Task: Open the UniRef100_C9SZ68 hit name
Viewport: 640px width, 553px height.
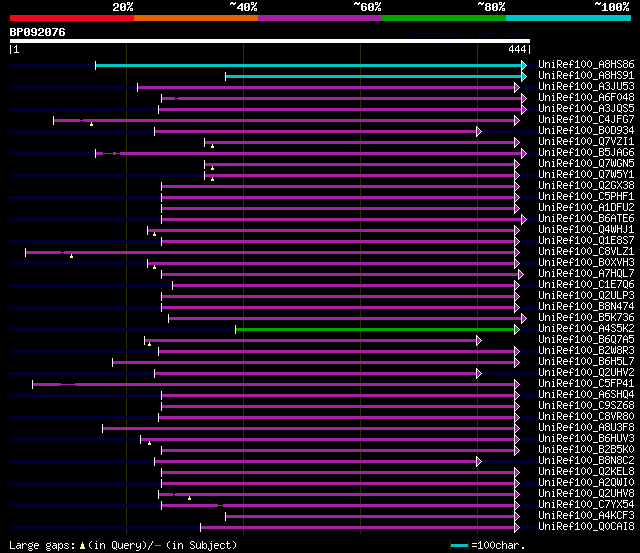Action: pos(586,406)
